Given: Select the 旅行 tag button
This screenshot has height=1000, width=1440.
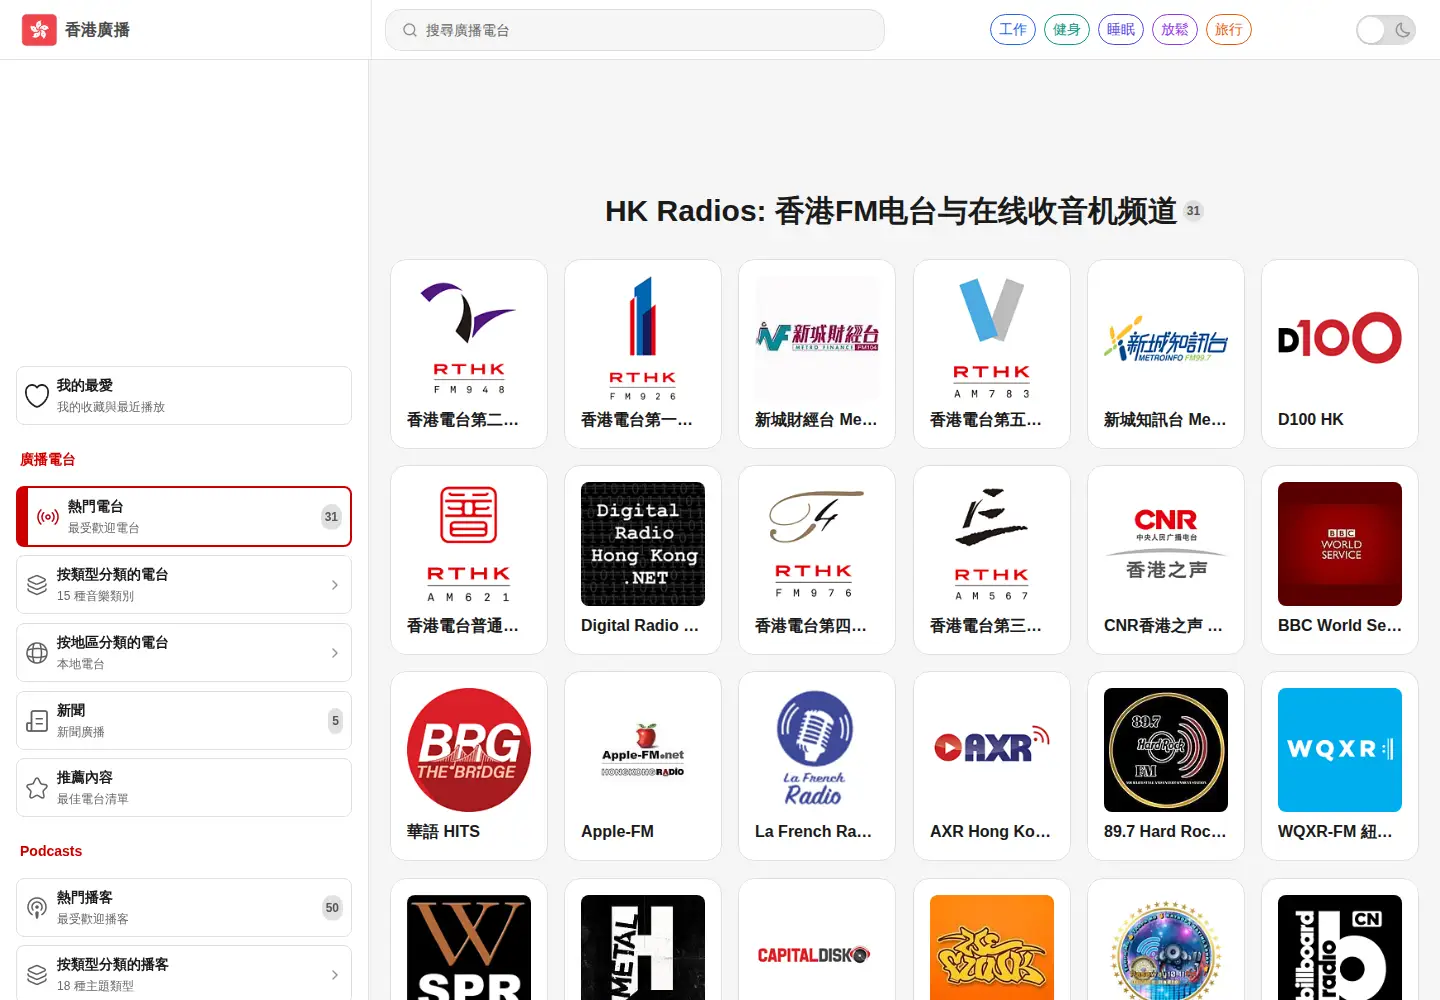Looking at the screenshot, I should tap(1229, 30).
